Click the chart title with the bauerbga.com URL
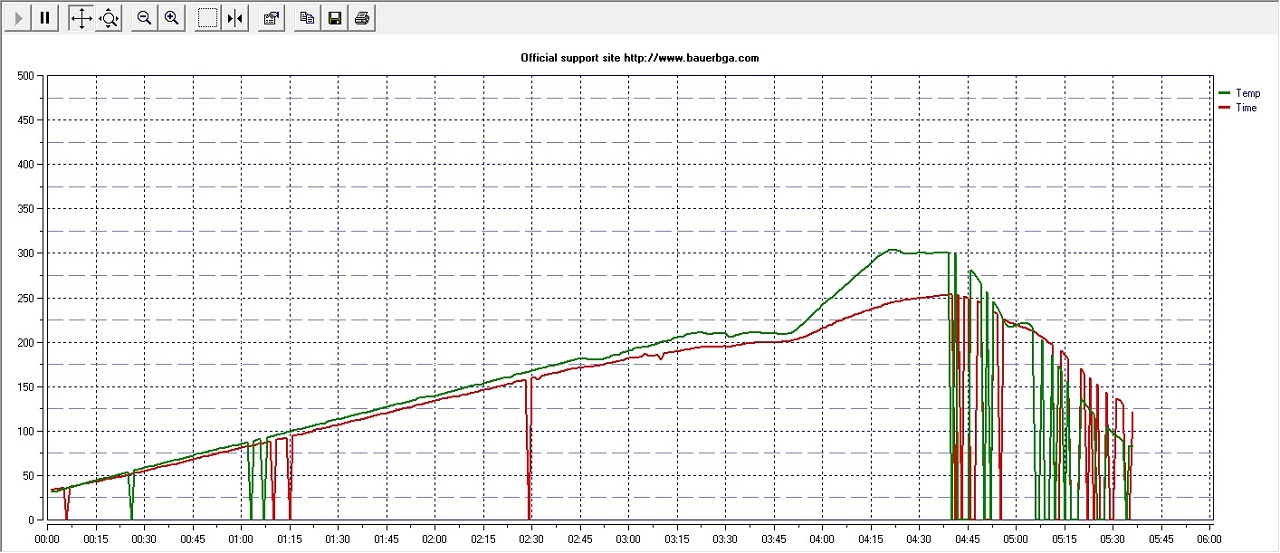 (x=639, y=58)
